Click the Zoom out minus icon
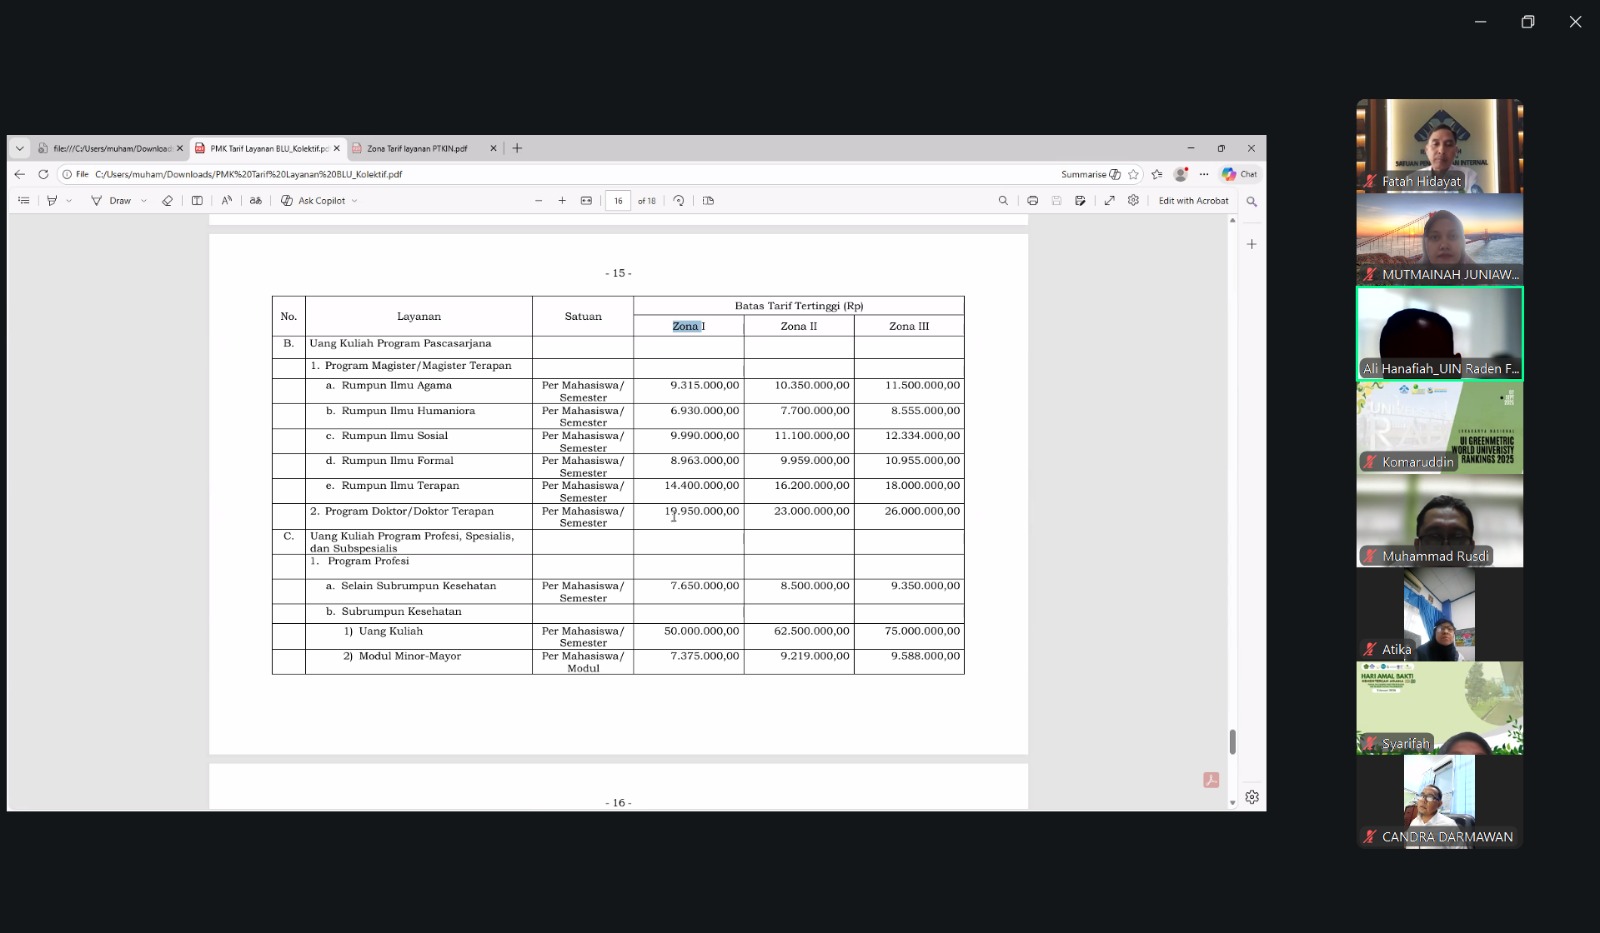Image resolution: width=1600 pixels, height=933 pixels. click(538, 201)
